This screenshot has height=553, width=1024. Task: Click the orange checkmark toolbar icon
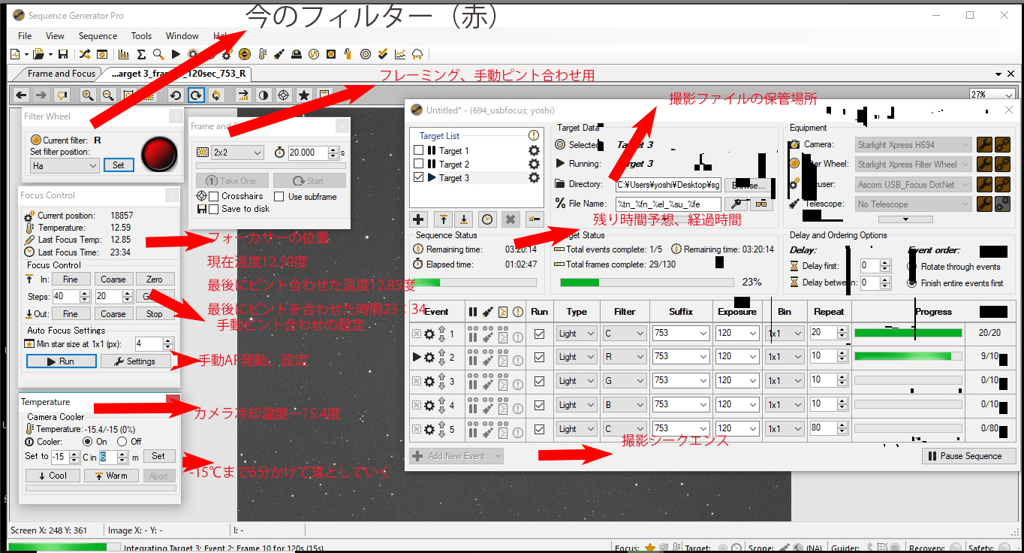coord(383,54)
